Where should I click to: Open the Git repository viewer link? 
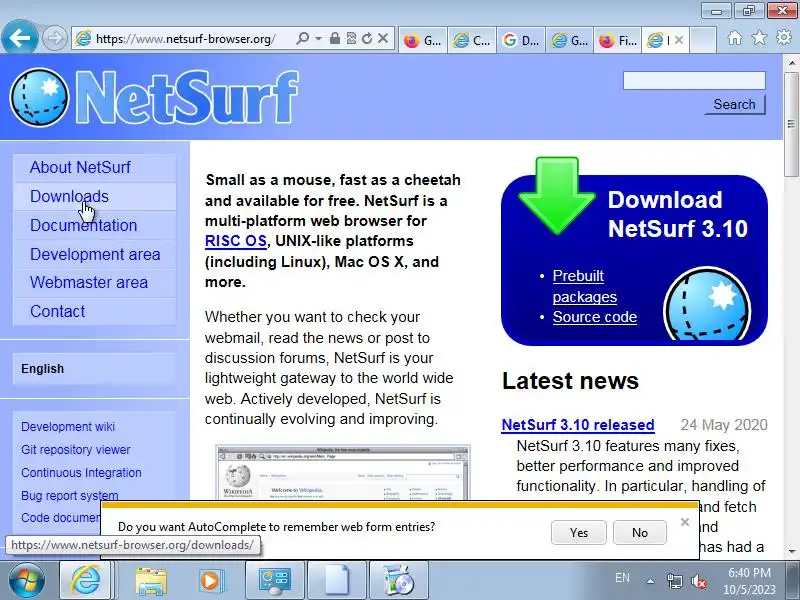click(76, 450)
